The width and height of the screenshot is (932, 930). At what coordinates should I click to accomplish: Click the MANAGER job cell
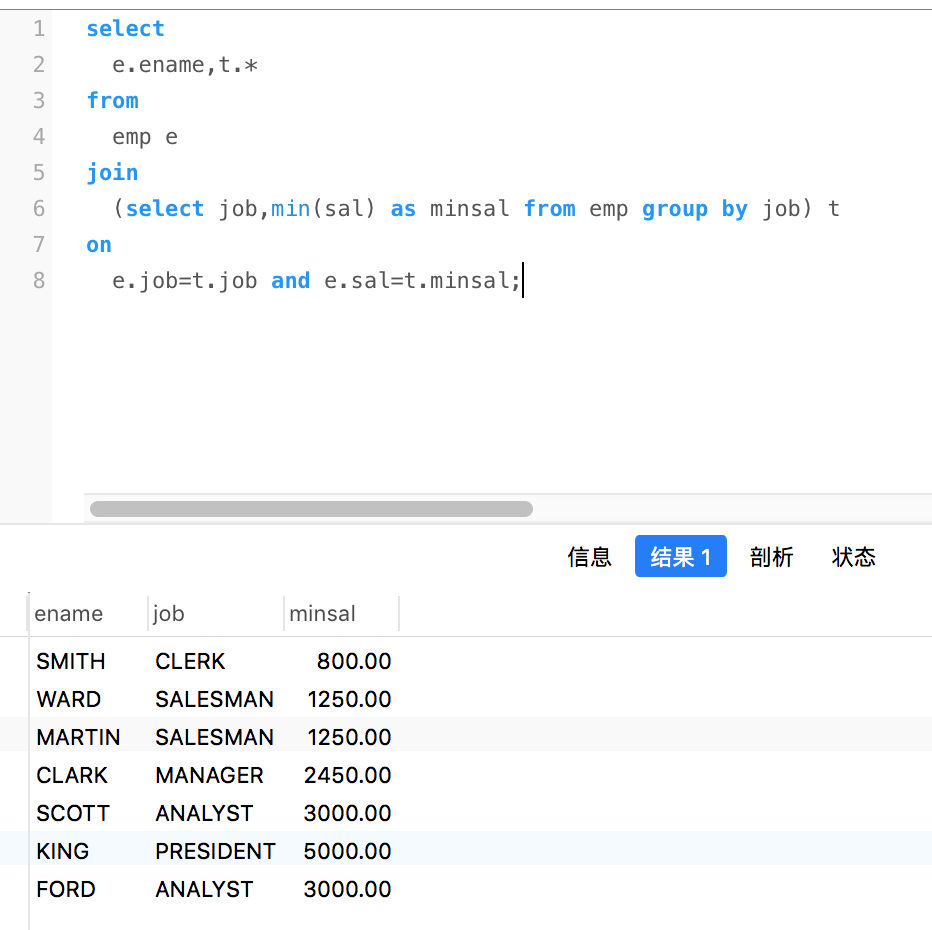click(209, 775)
